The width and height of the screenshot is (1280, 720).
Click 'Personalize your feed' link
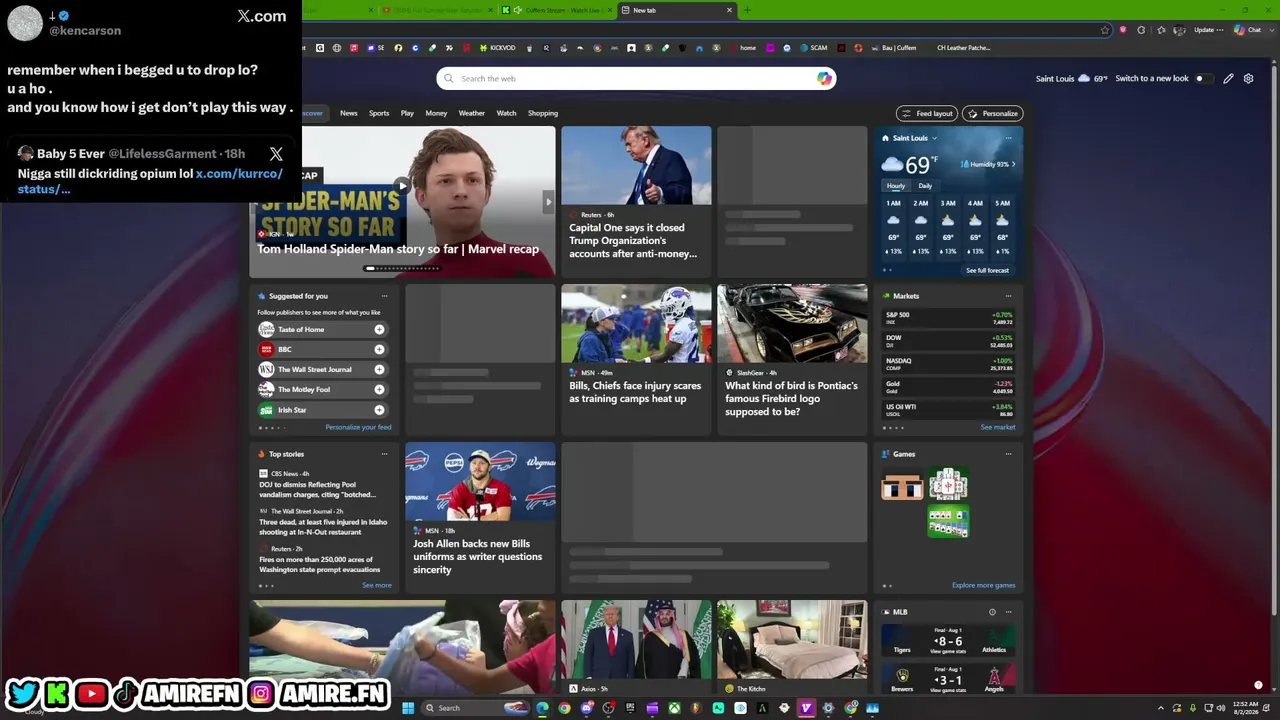358,427
